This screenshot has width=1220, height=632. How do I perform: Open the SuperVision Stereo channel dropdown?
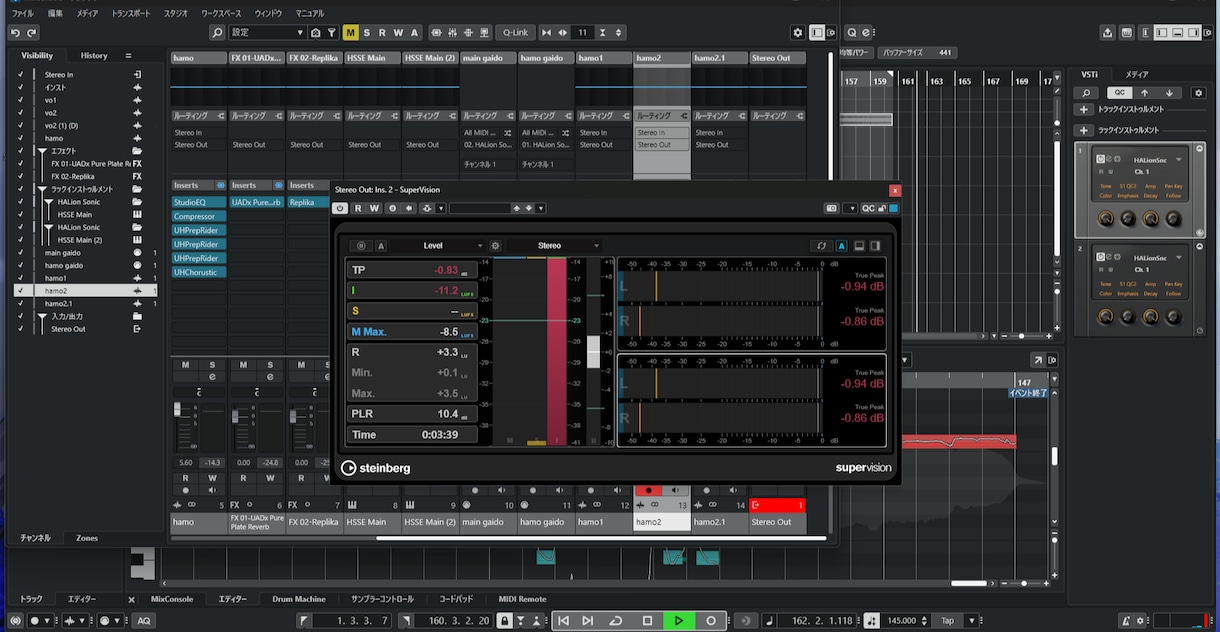[555, 245]
